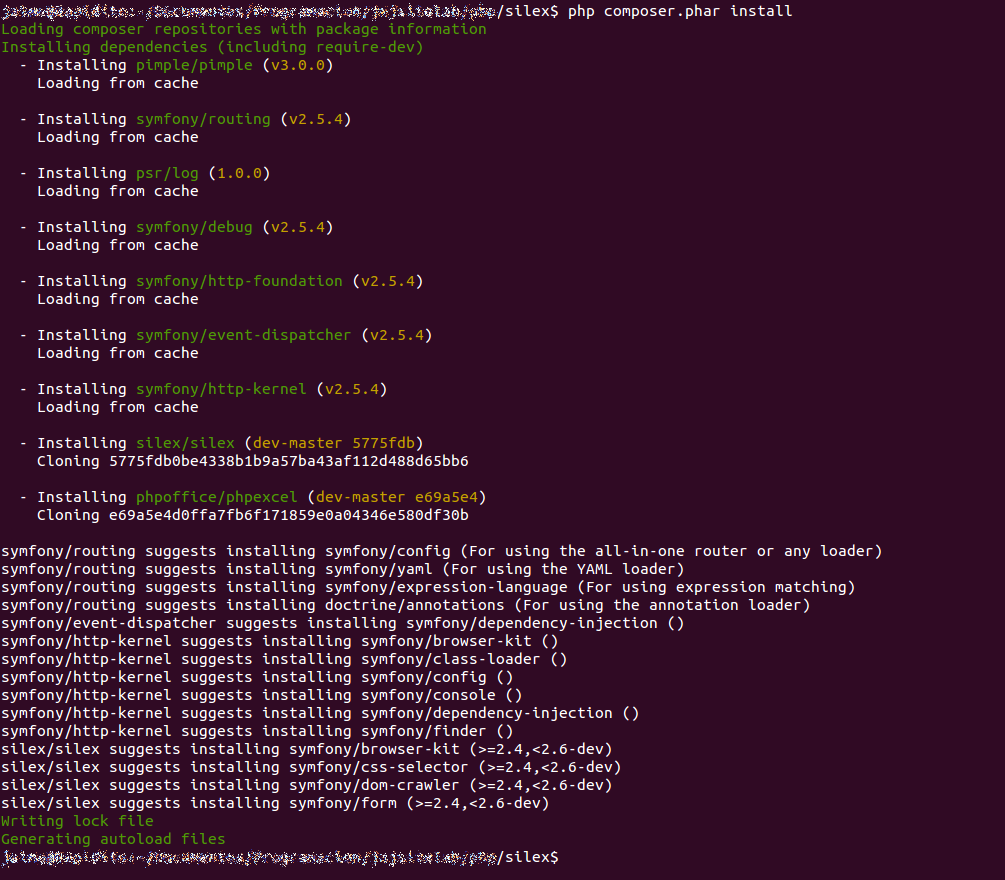1005x880 pixels.
Task: Click the 'Writing lock file' line
Action: [x=78, y=820]
